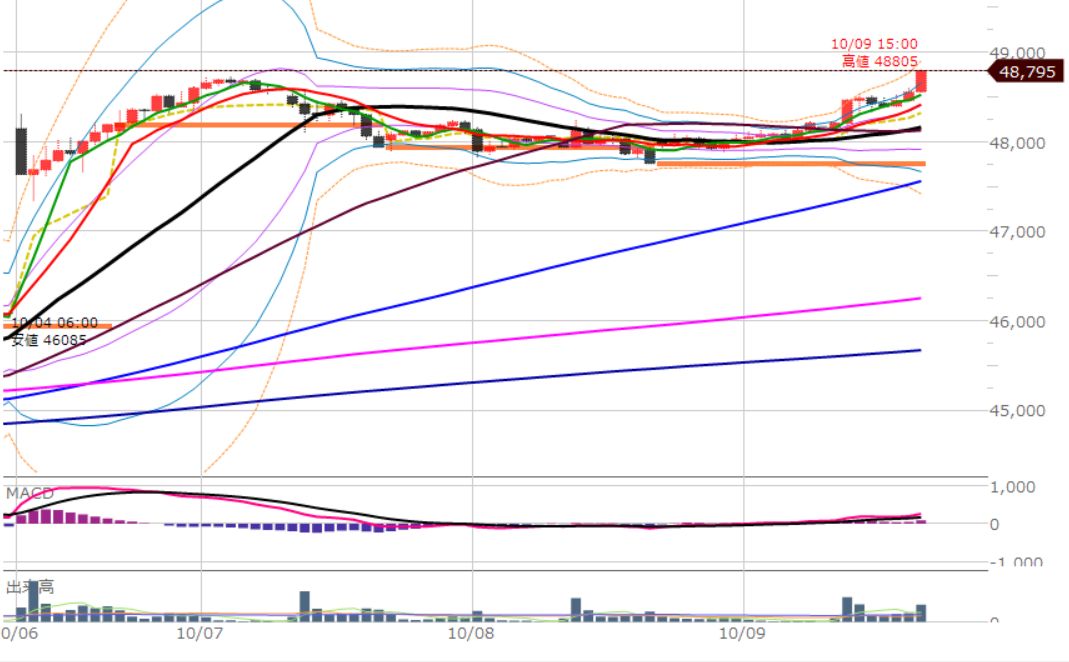The image size is (1069, 662).
Task: Click the 45,000 price axis label
Action: click(x=1017, y=411)
